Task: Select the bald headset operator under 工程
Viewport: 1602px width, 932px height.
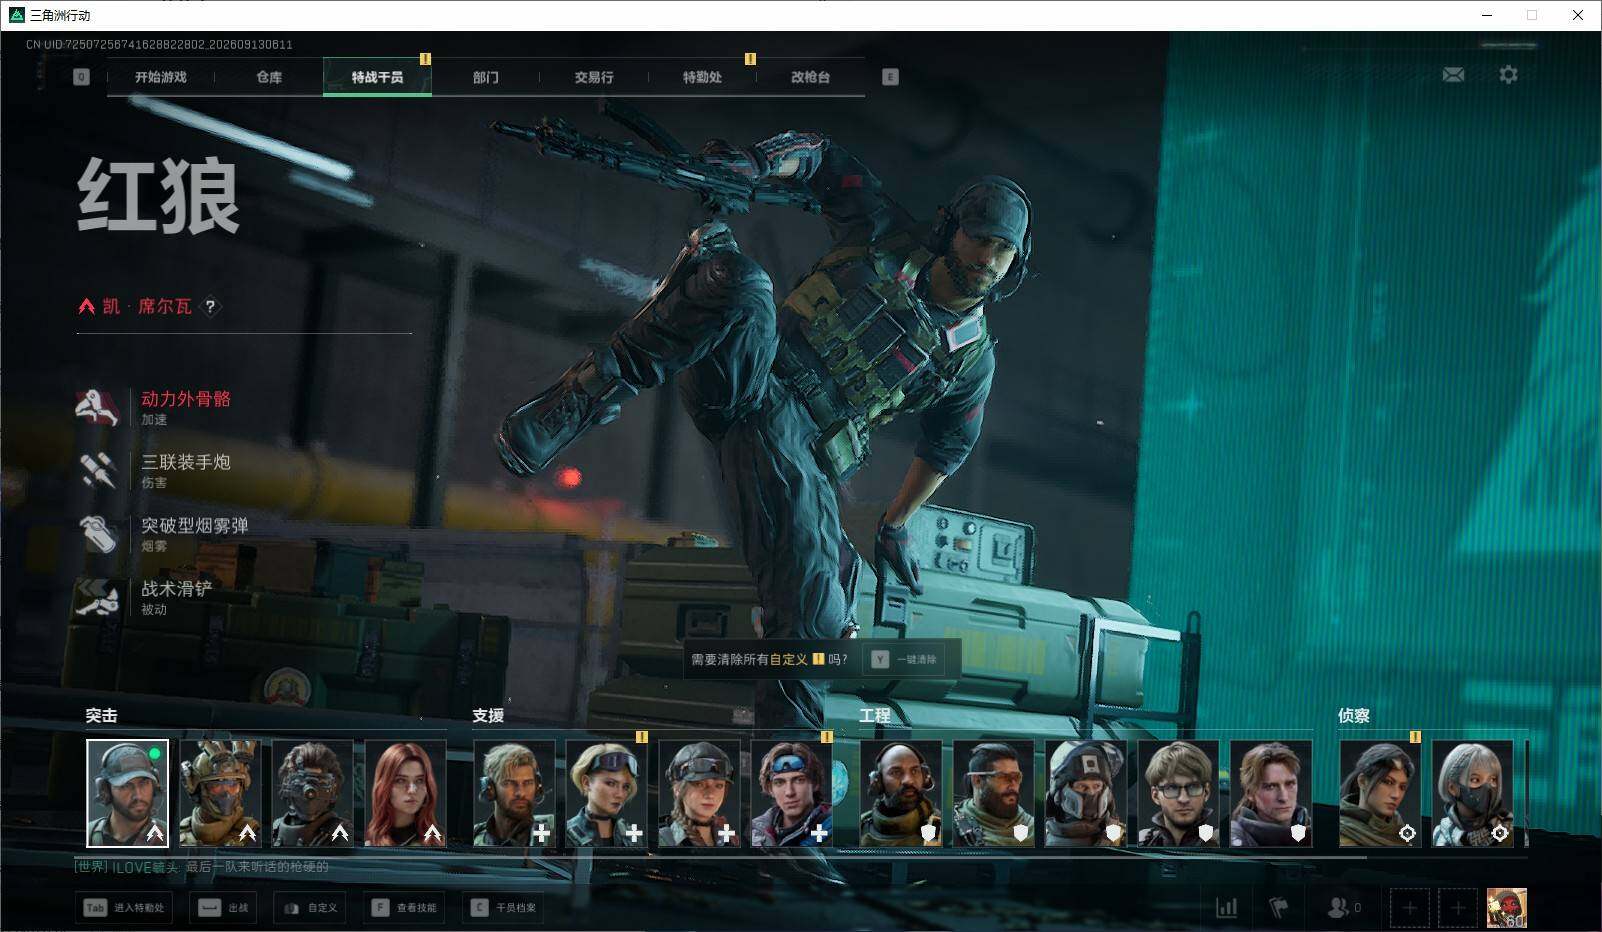Action: coord(901,793)
